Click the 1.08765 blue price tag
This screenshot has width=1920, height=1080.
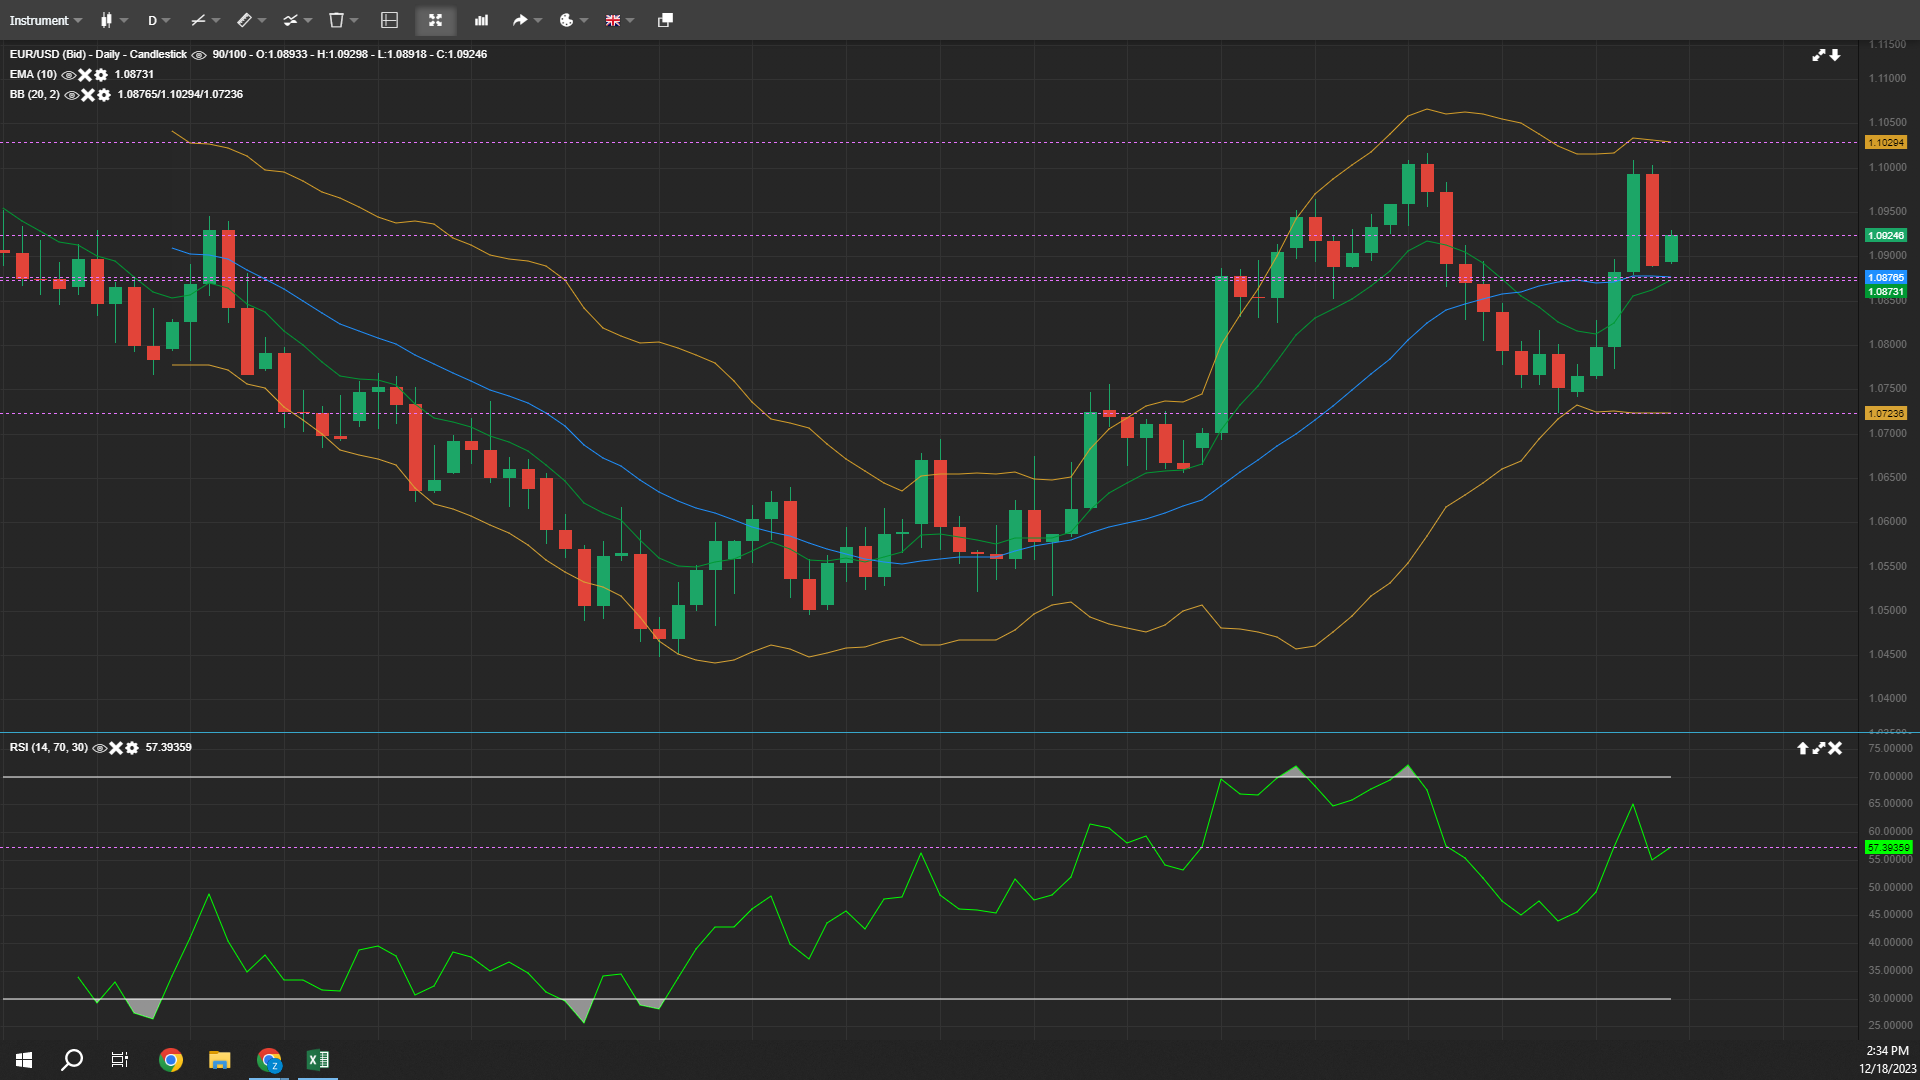(1886, 278)
